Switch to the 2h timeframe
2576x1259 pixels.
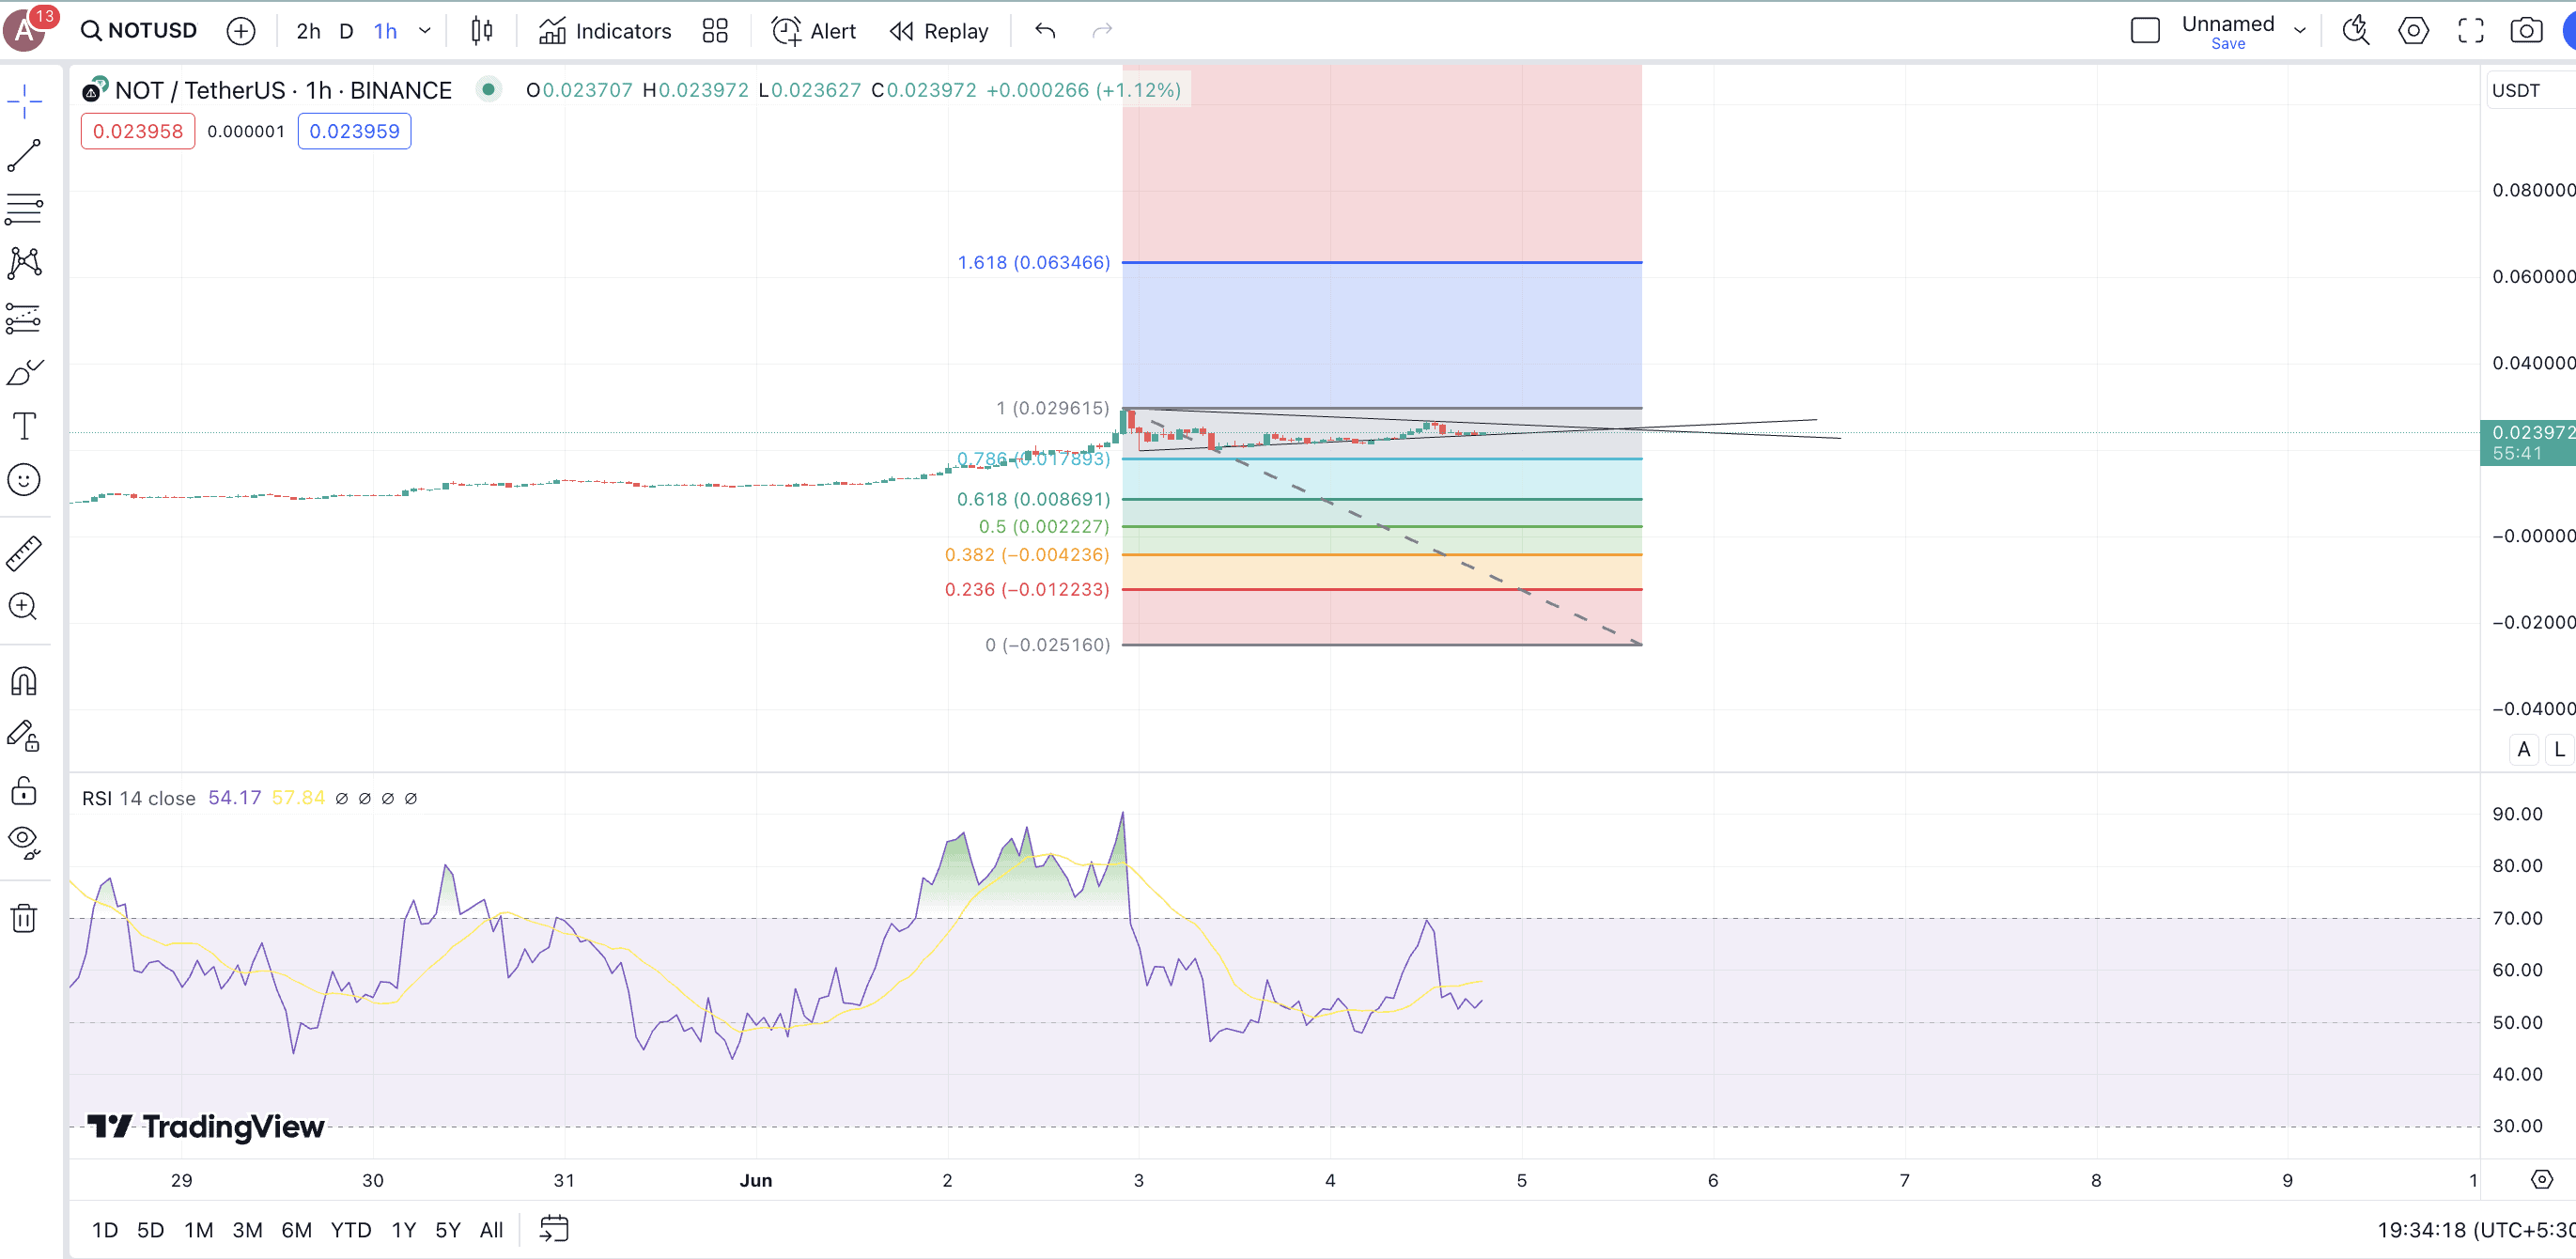[308, 31]
